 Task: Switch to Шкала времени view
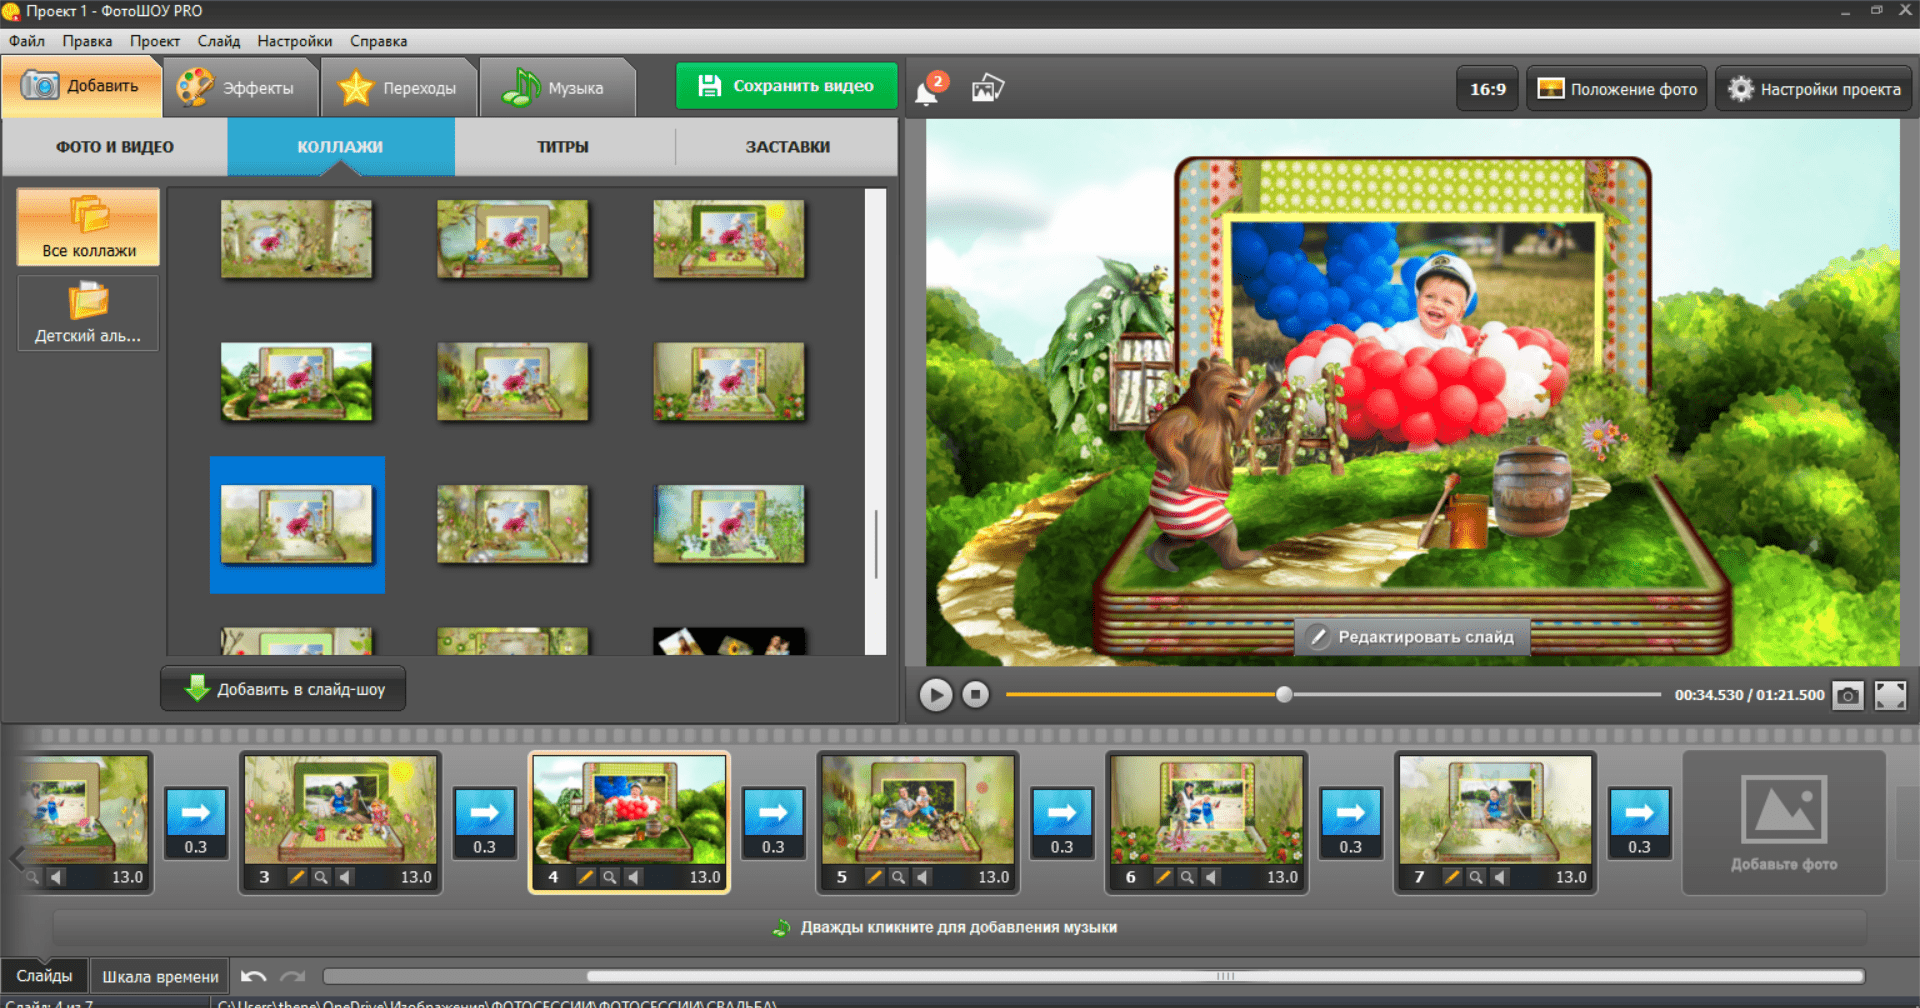(x=160, y=976)
